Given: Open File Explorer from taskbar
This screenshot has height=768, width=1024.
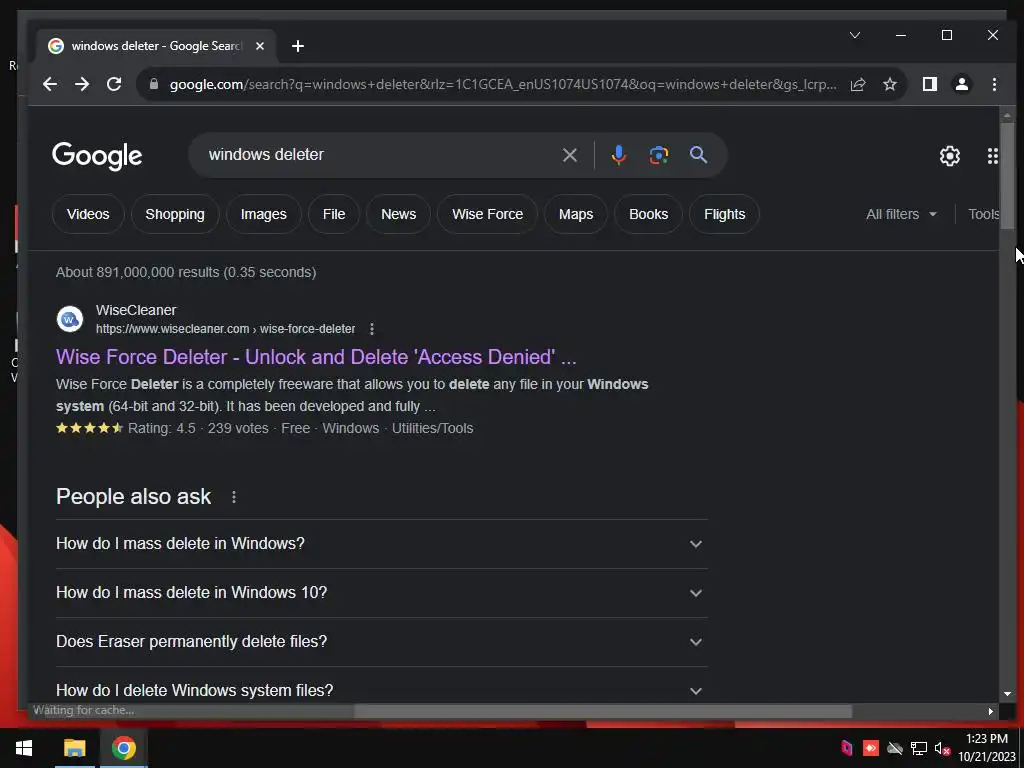Looking at the screenshot, I should tap(74, 748).
